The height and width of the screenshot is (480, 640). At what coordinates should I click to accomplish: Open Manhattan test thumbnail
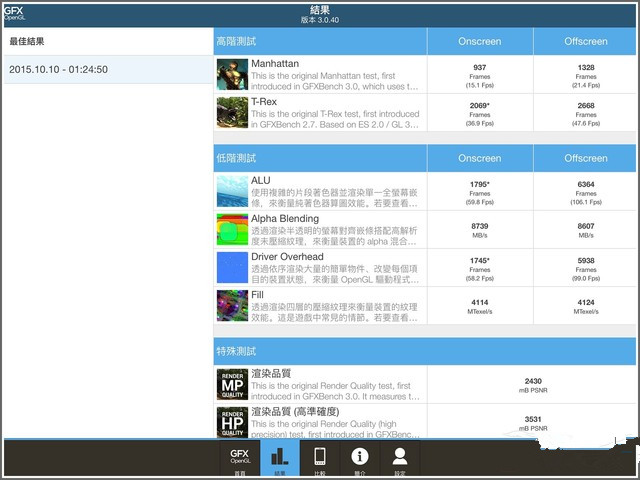pos(232,74)
